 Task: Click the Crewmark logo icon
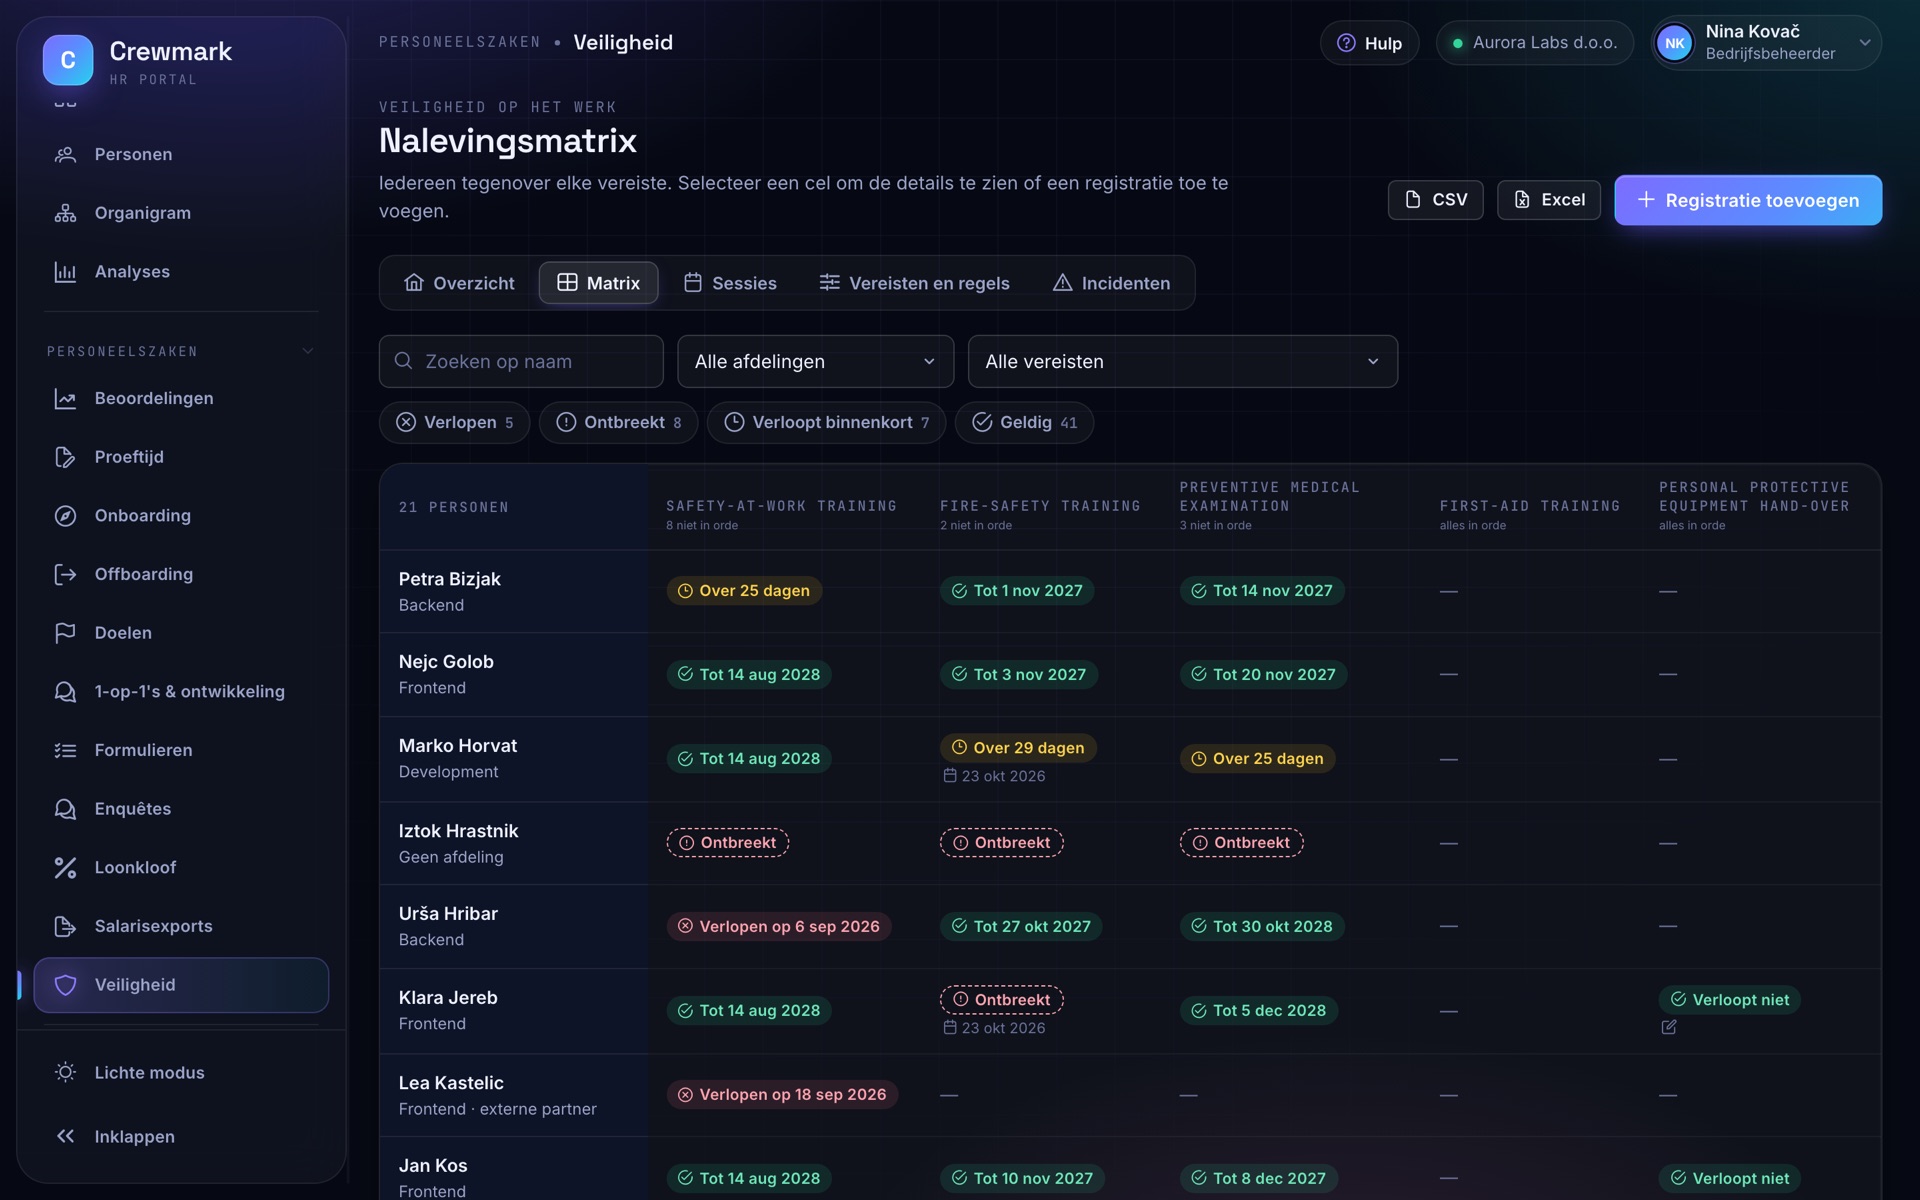tap(68, 60)
